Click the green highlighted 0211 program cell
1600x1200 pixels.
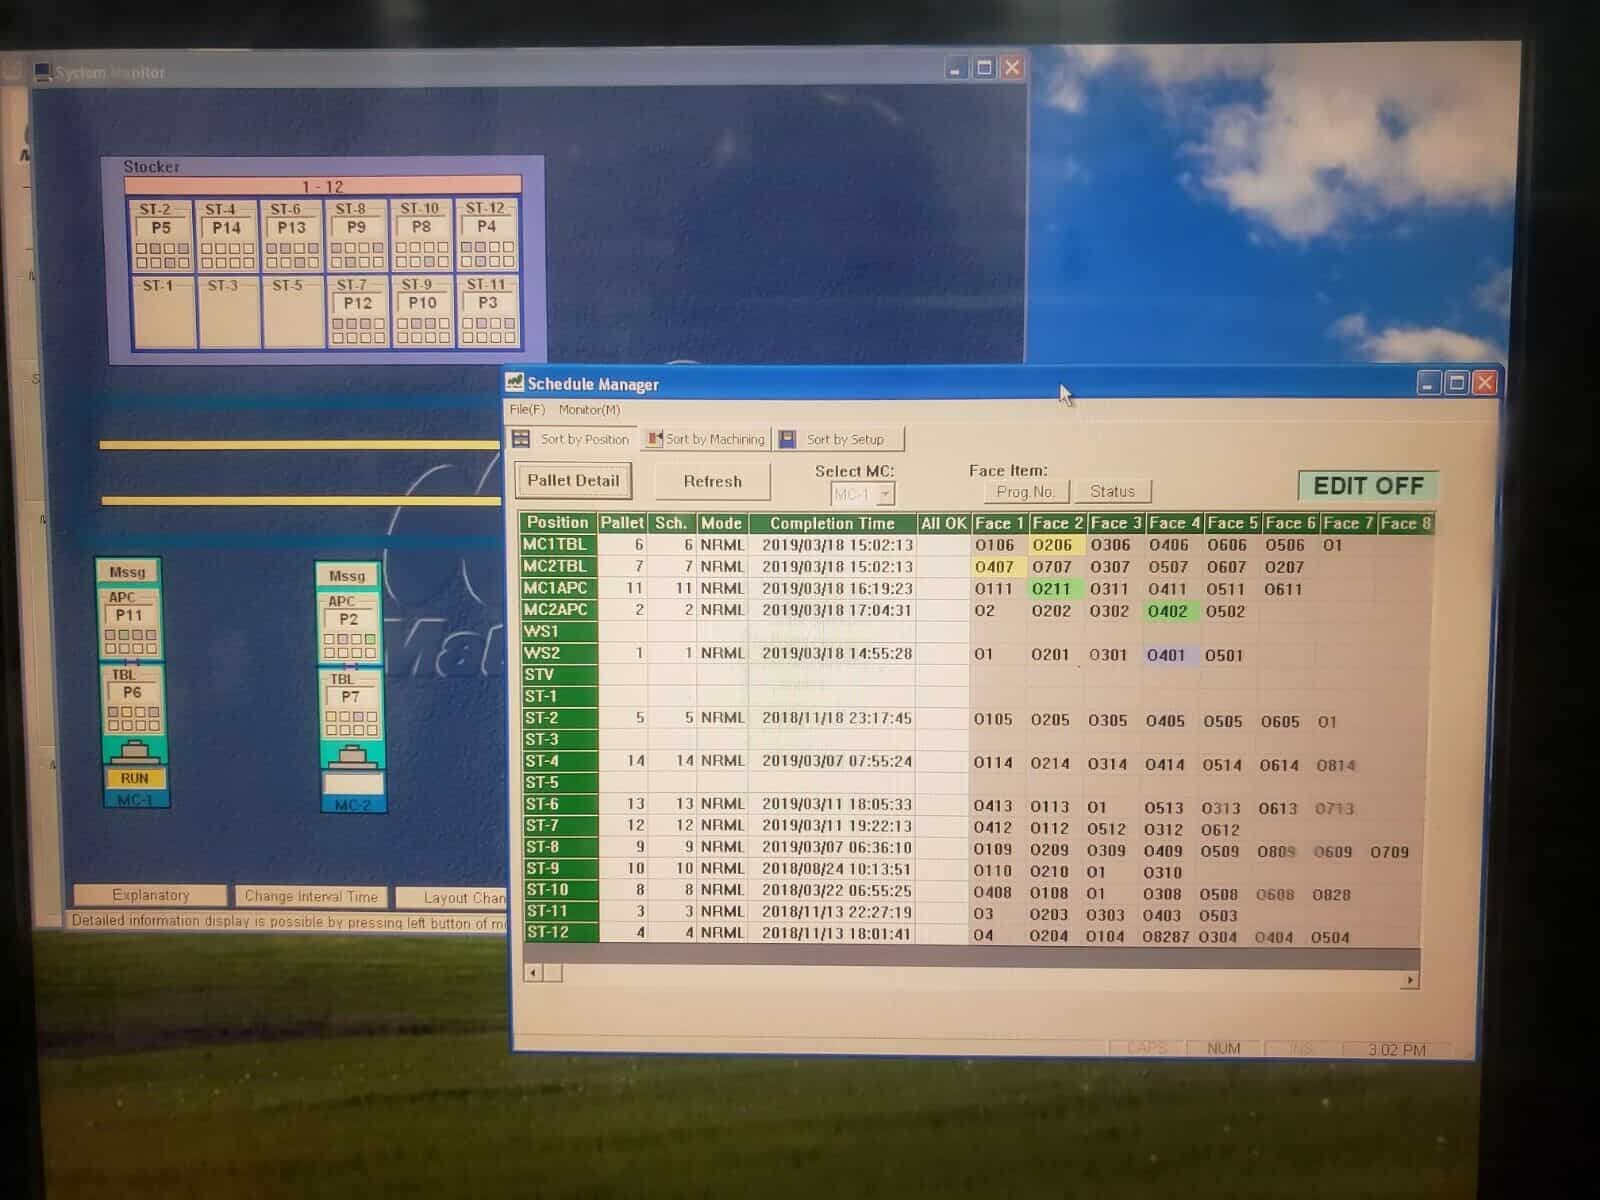coord(1051,589)
